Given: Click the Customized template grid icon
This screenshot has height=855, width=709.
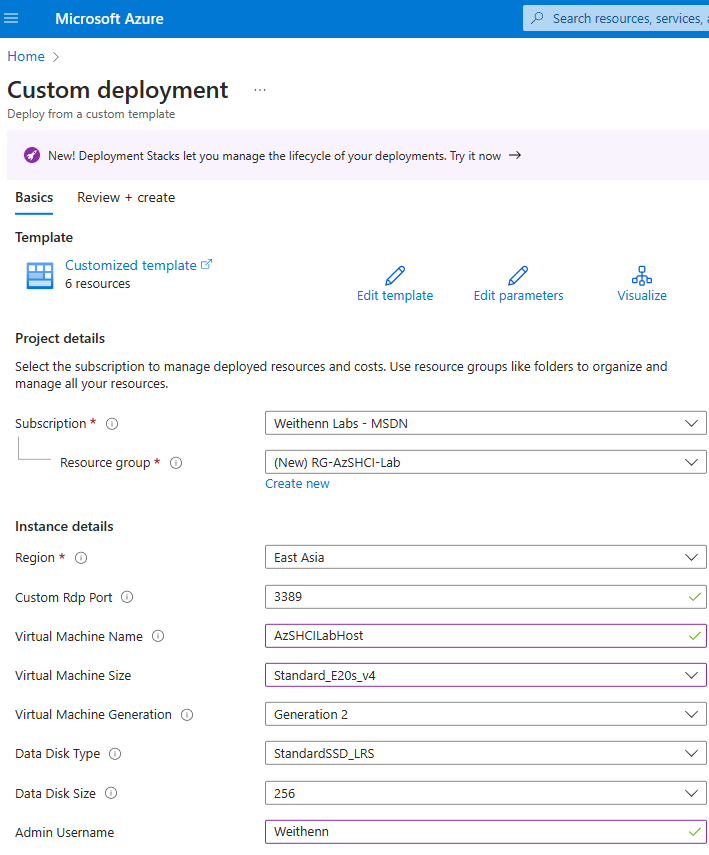Looking at the screenshot, I should pos(40,275).
